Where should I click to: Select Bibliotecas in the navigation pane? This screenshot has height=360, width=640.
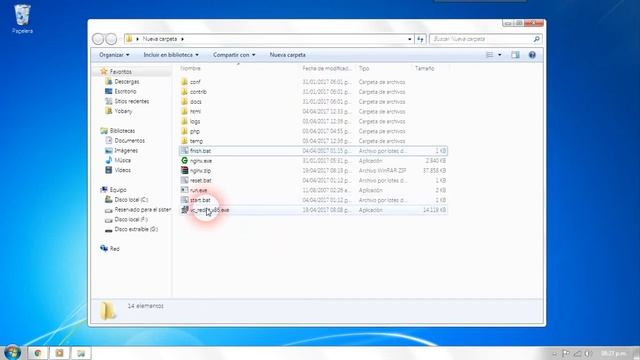(x=122, y=131)
